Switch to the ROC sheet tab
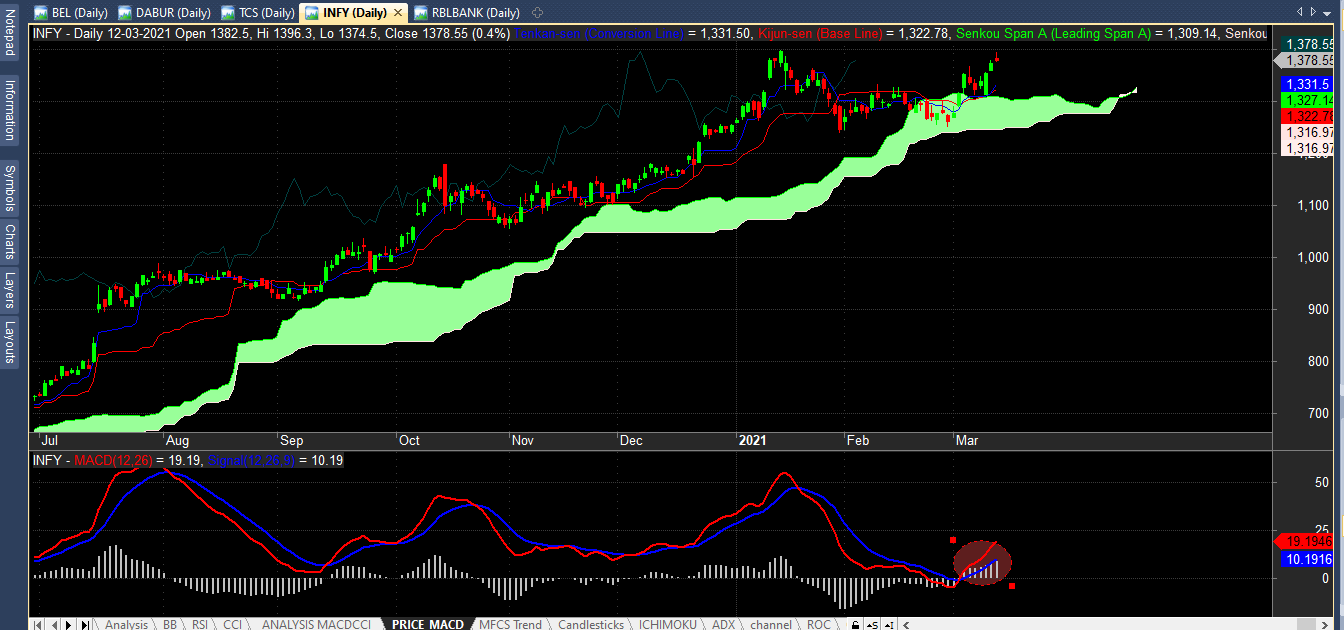 818,624
